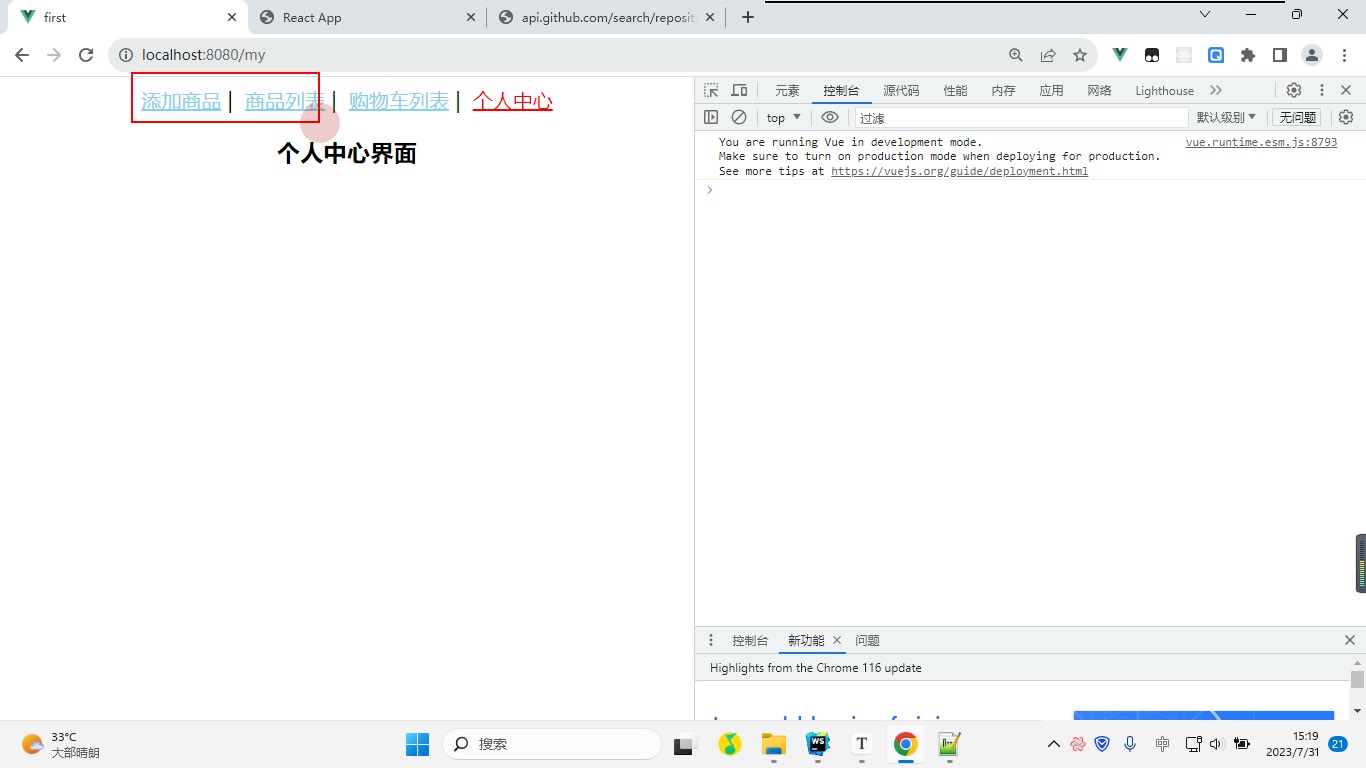
Task: Click the console 过滤 filter field
Action: click(1020, 117)
